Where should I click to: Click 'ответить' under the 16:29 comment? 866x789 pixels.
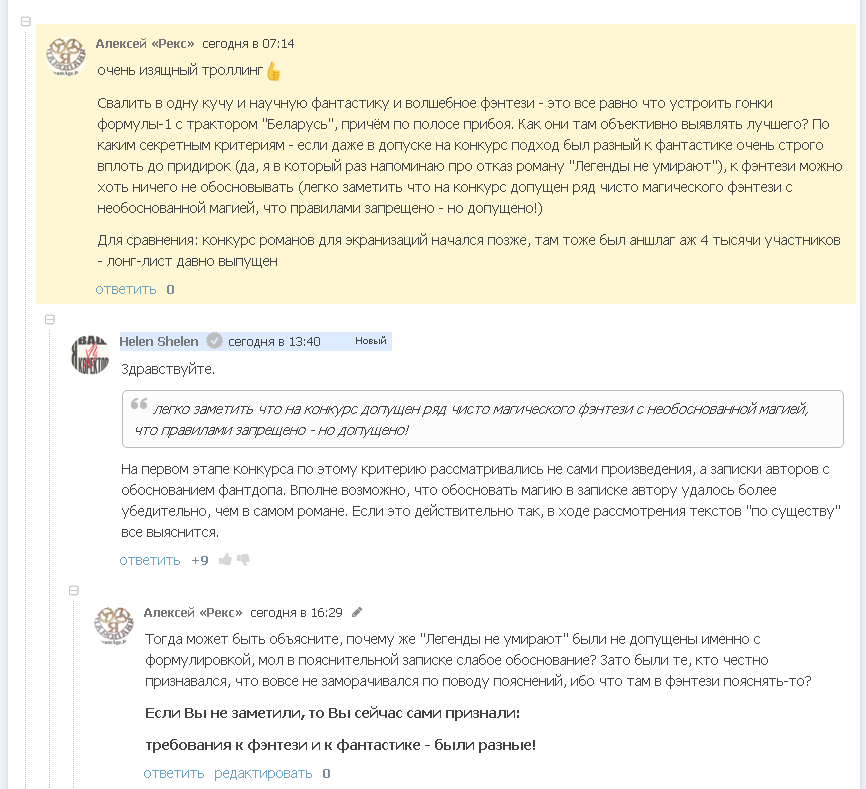pos(174,773)
